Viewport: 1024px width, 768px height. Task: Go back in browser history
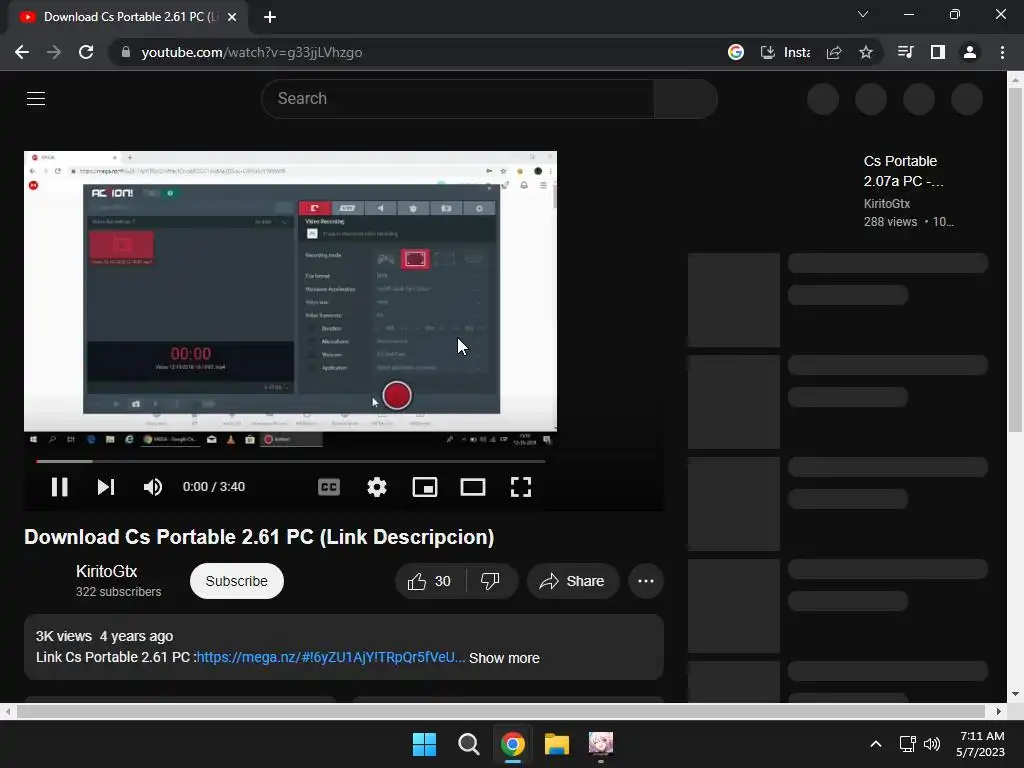(x=22, y=52)
